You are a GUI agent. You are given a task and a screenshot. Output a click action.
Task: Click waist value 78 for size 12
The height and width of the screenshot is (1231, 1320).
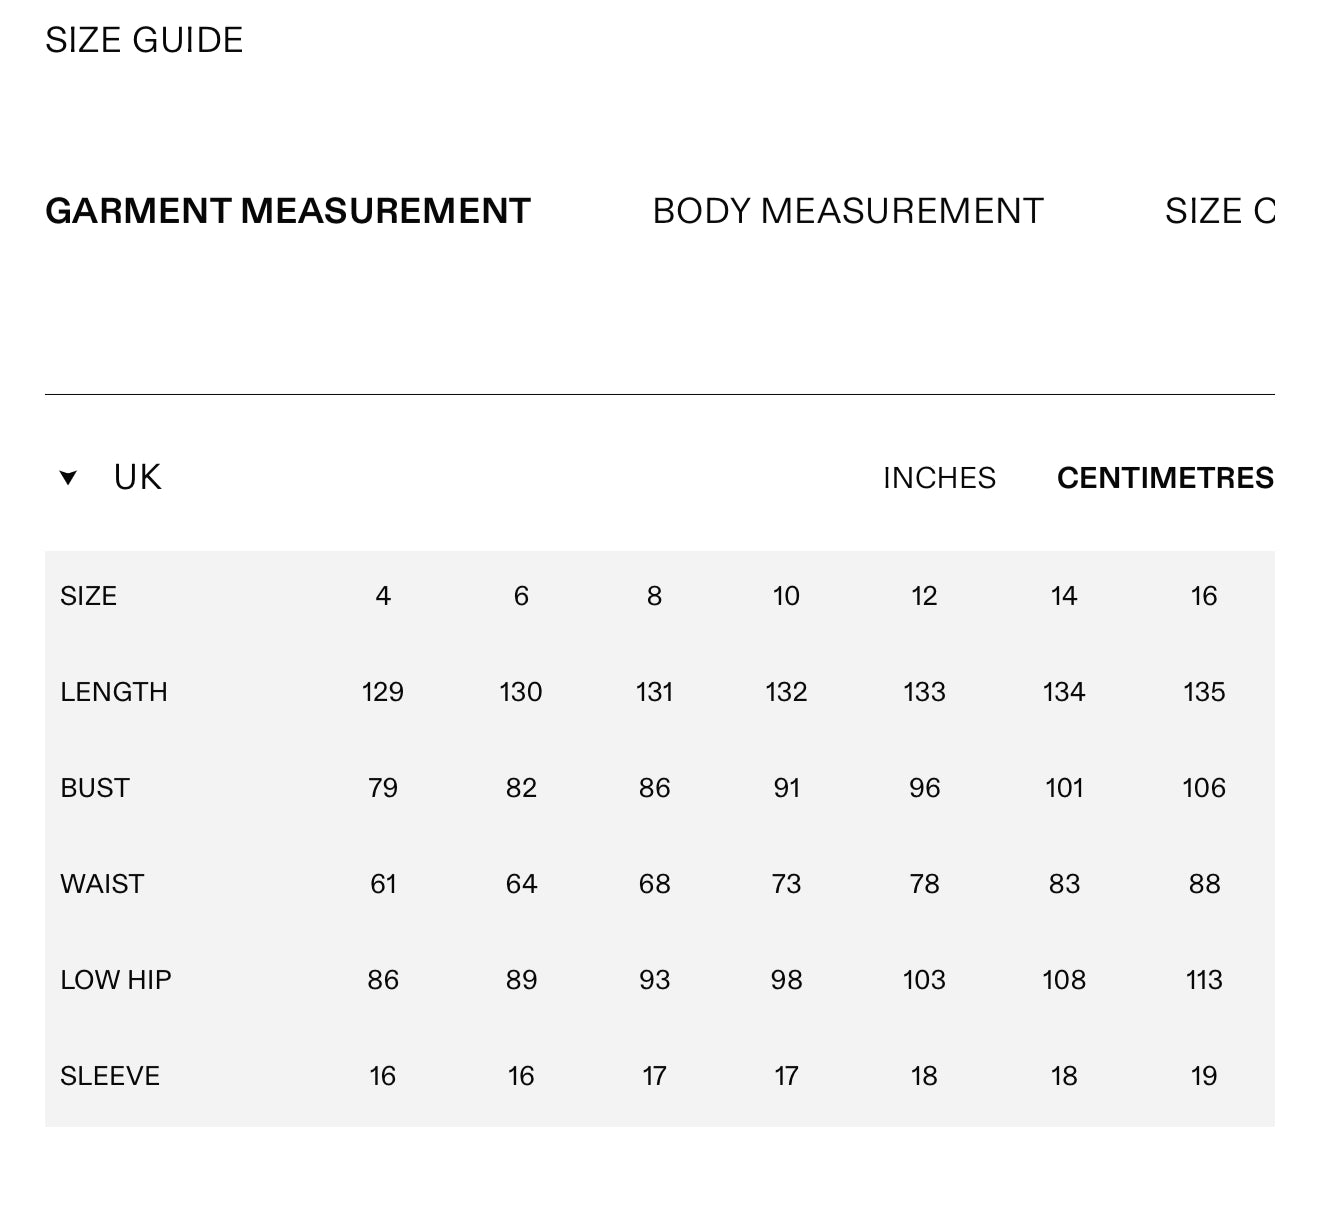(x=924, y=884)
